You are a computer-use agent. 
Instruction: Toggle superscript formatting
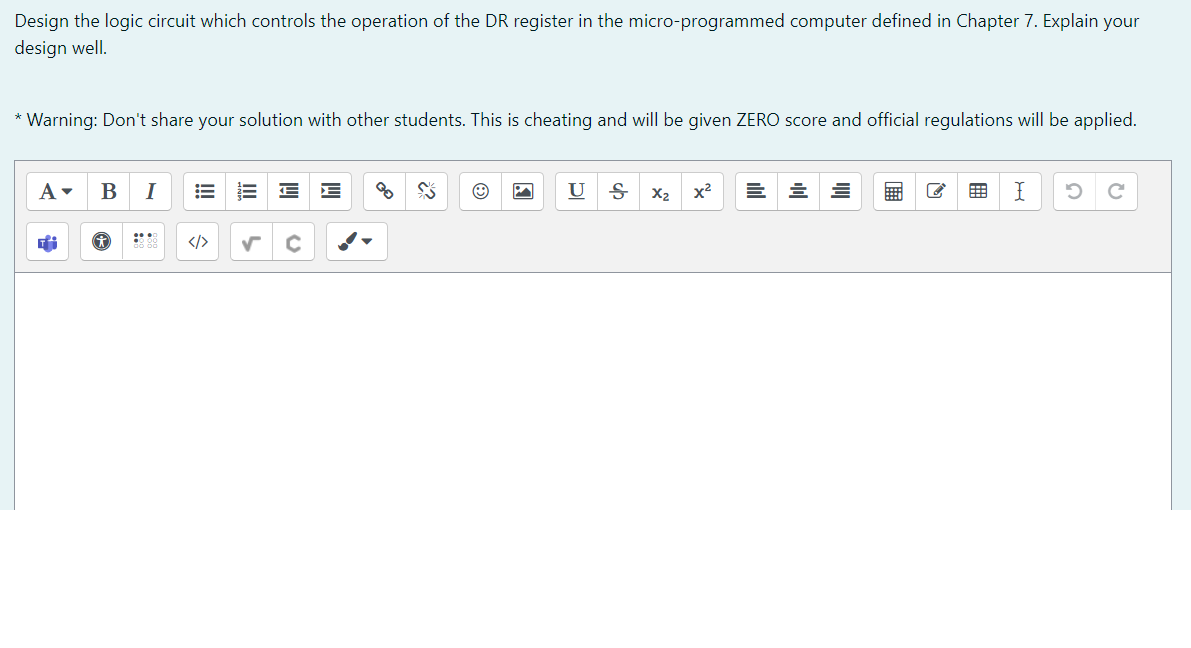(x=703, y=191)
